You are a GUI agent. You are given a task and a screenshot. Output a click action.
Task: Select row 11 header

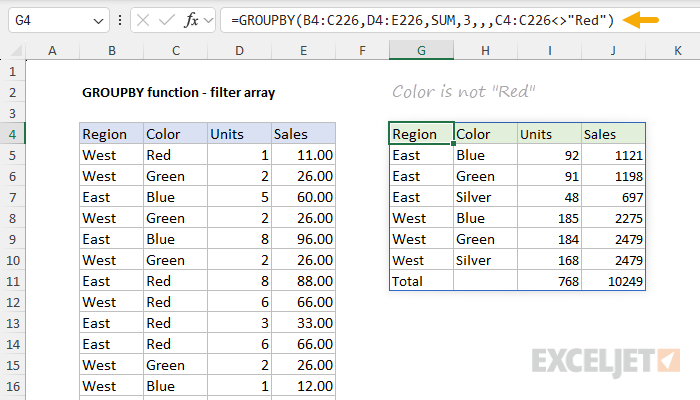pyautogui.click(x=12, y=281)
